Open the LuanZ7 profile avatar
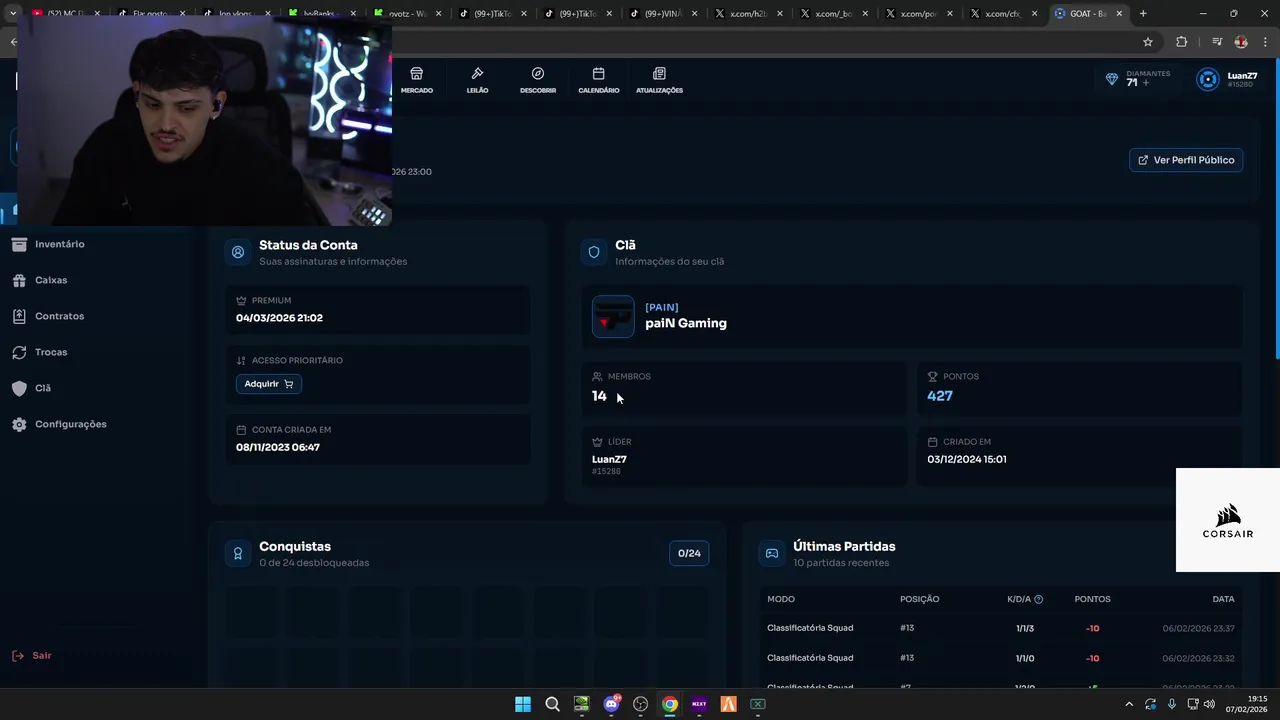This screenshot has height=720, width=1280. 1208,80
